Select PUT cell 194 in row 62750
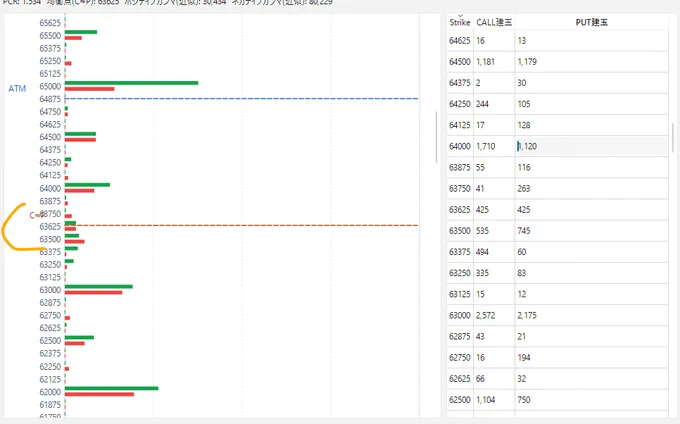 524,358
